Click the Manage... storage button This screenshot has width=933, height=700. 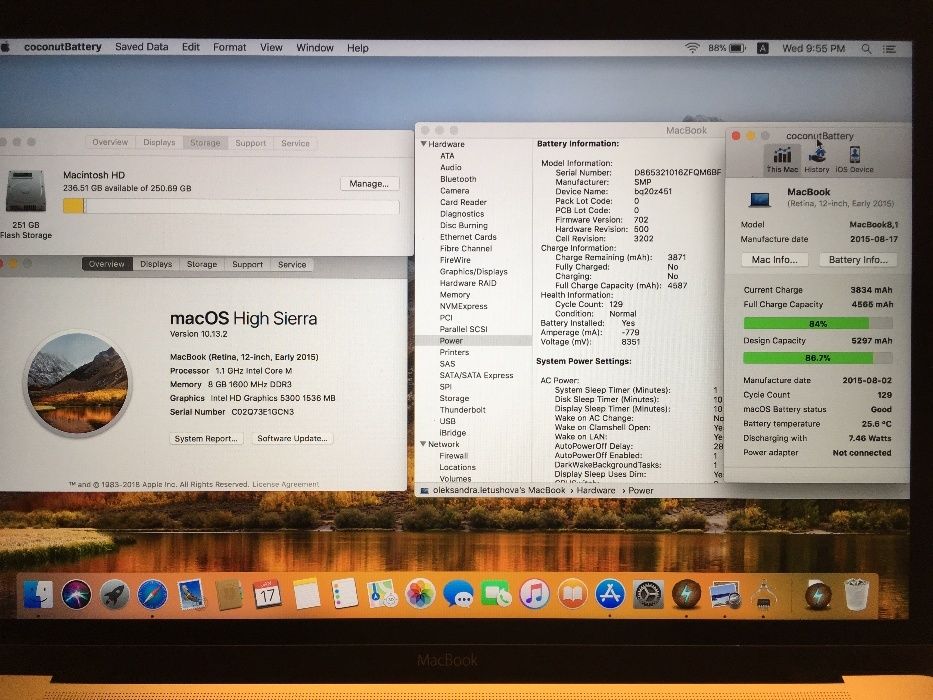coord(369,184)
